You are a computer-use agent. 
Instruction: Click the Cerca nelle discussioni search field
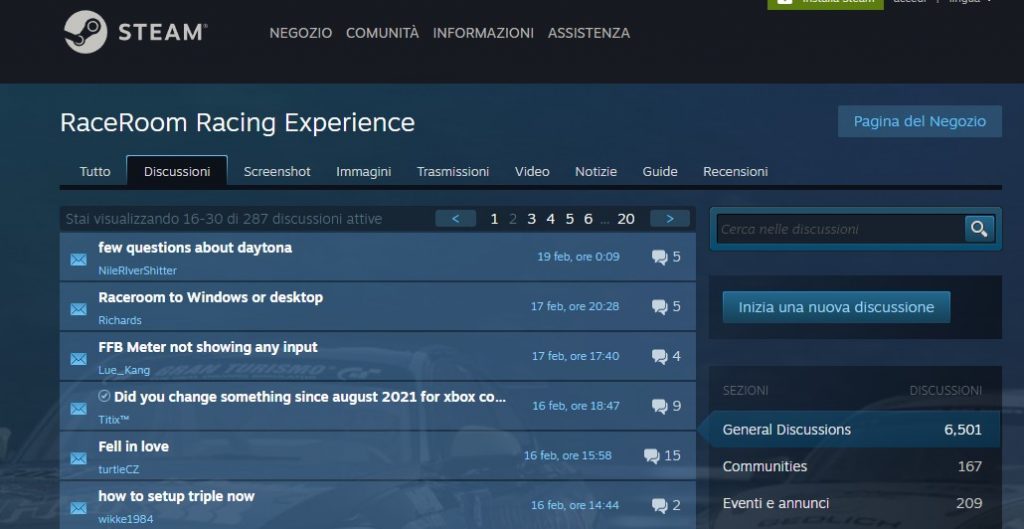click(x=840, y=229)
